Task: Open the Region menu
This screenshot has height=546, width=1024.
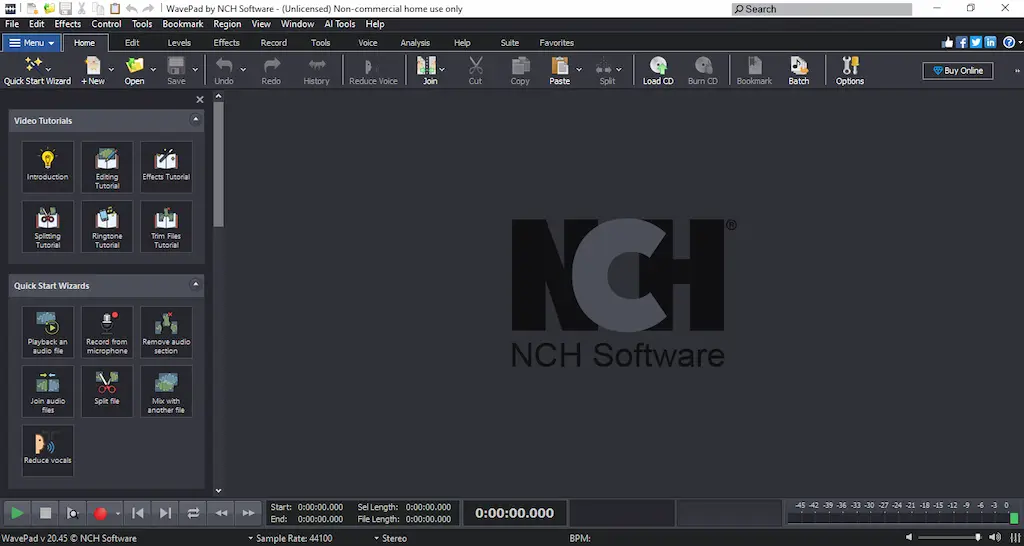Action: [227, 24]
